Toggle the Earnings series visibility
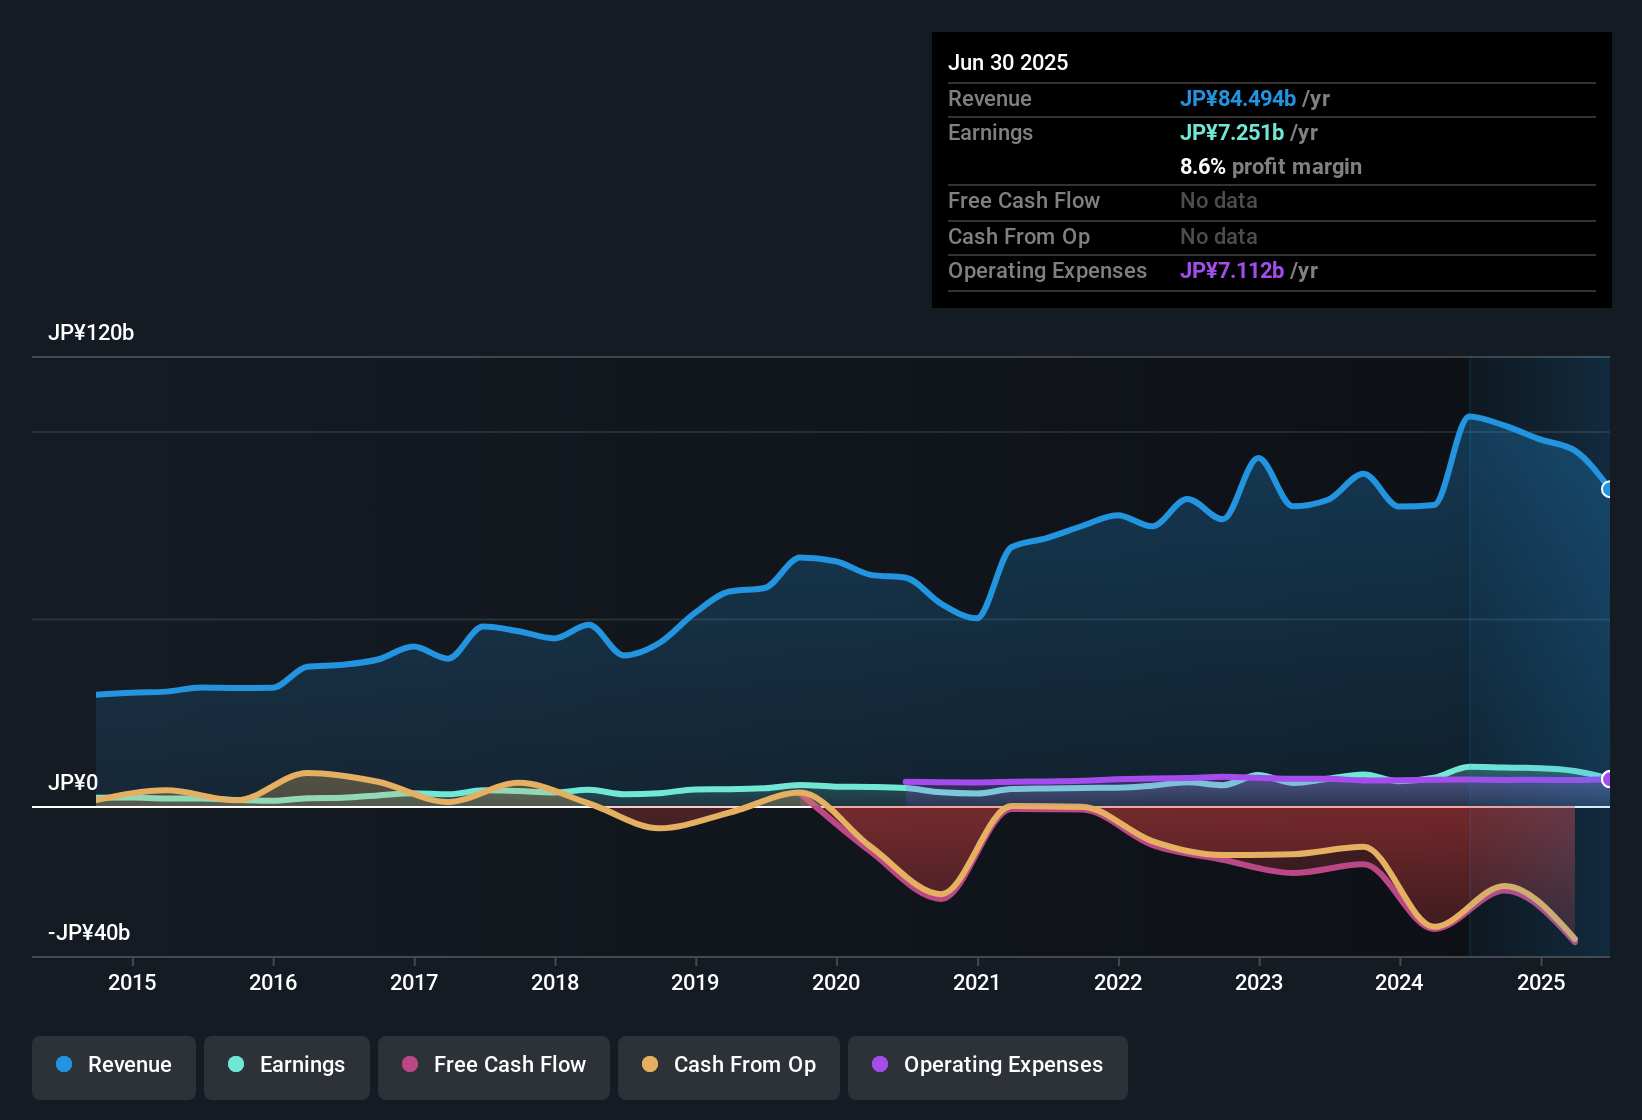This screenshot has width=1642, height=1120. [x=287, y=1065]
